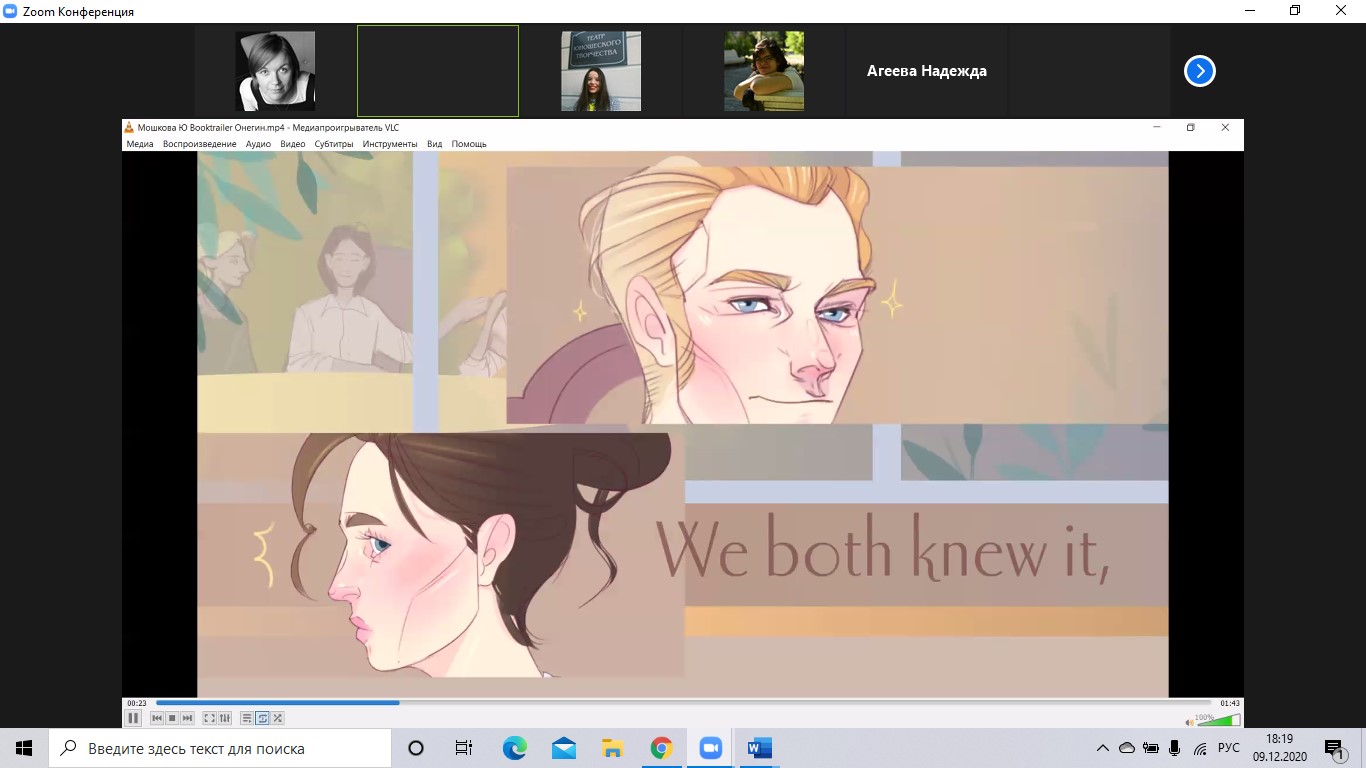Viewport: 1366px width, 768px height.
Task: Open File Explorer from taskbar
Action: click(x=612, y=748)
